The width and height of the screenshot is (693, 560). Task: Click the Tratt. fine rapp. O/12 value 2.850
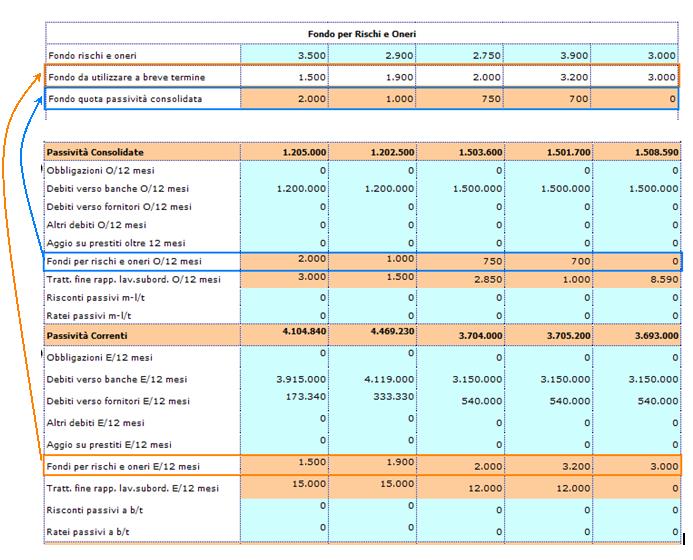click(x=488, y=279)
